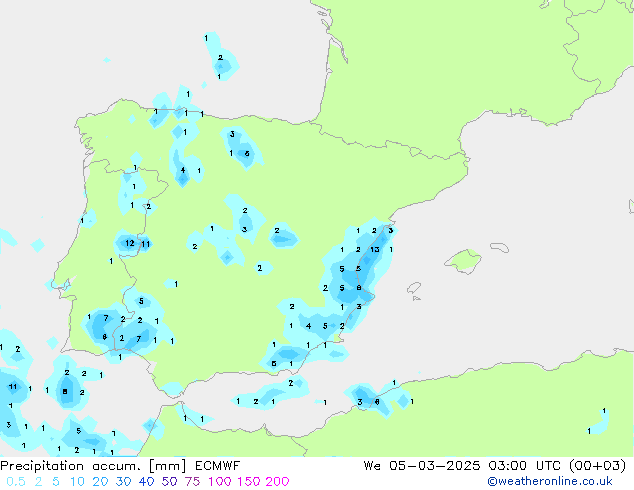Click the Ibiza island outline
This screenshot has height=490, width=634.
pos(414,288)
